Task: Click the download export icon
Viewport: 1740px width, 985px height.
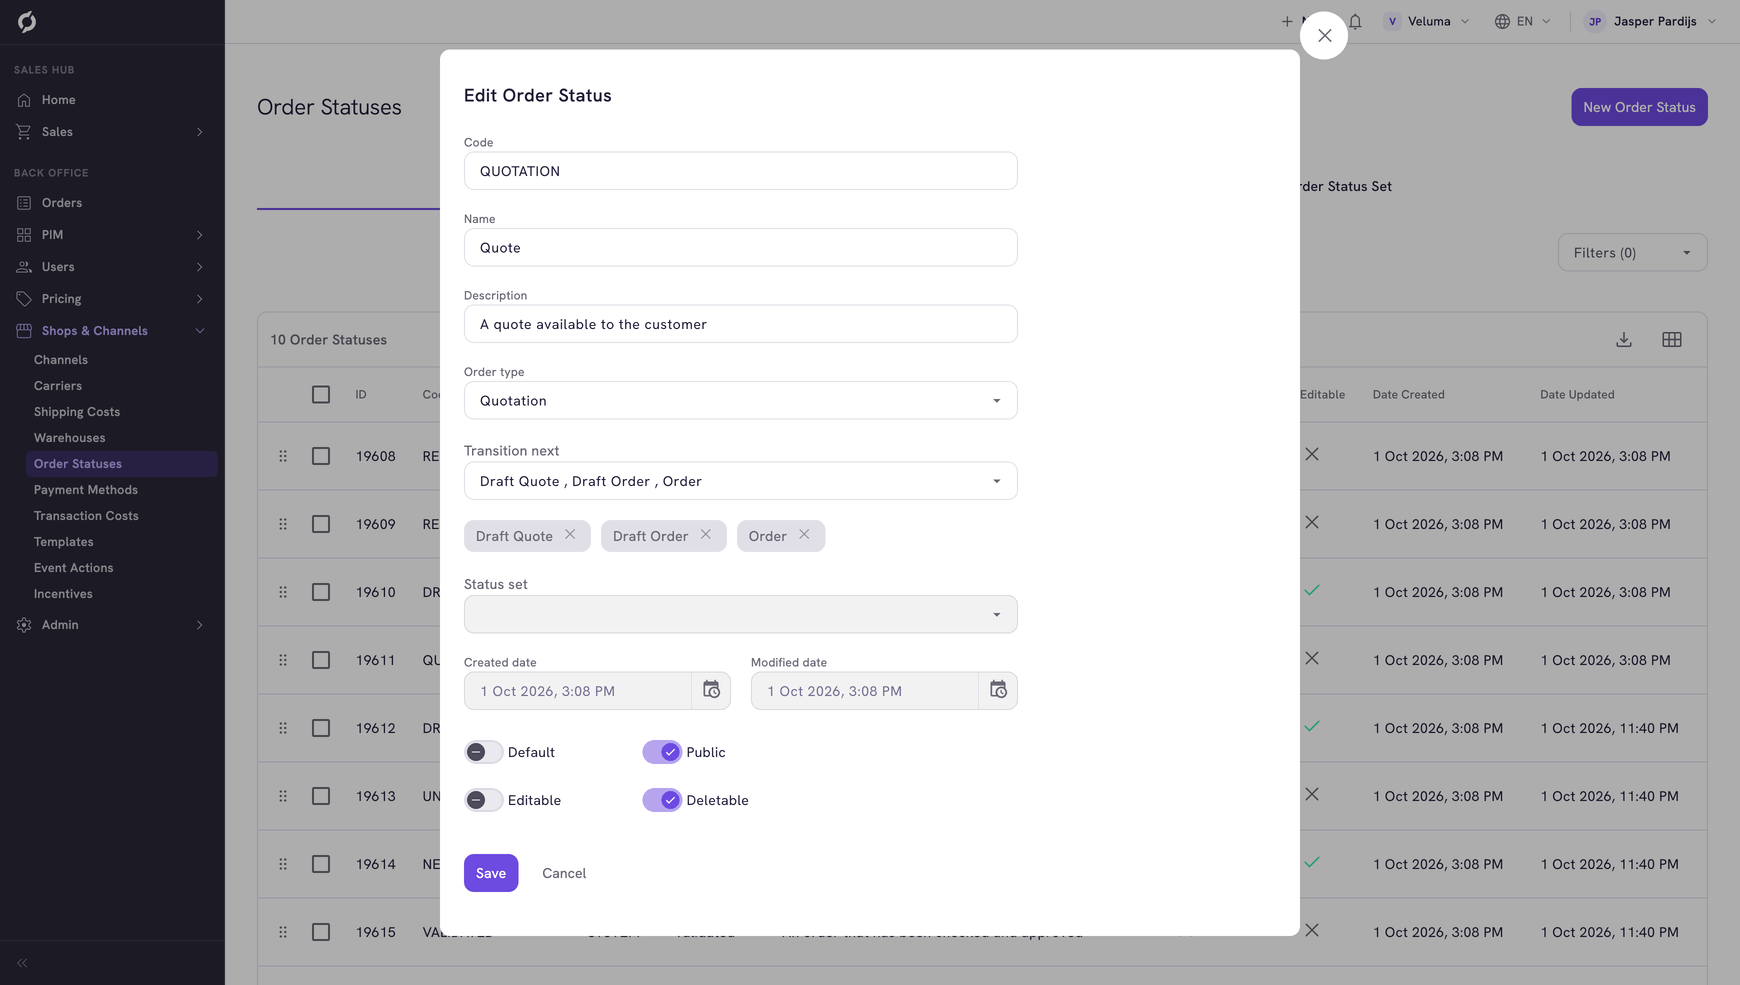Action: tap(1624, 340)
